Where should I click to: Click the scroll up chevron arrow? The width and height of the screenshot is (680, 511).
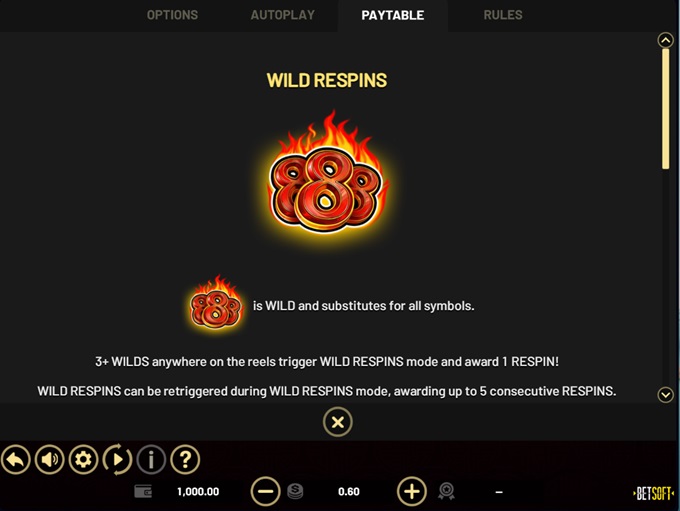(x=666, y=40)
